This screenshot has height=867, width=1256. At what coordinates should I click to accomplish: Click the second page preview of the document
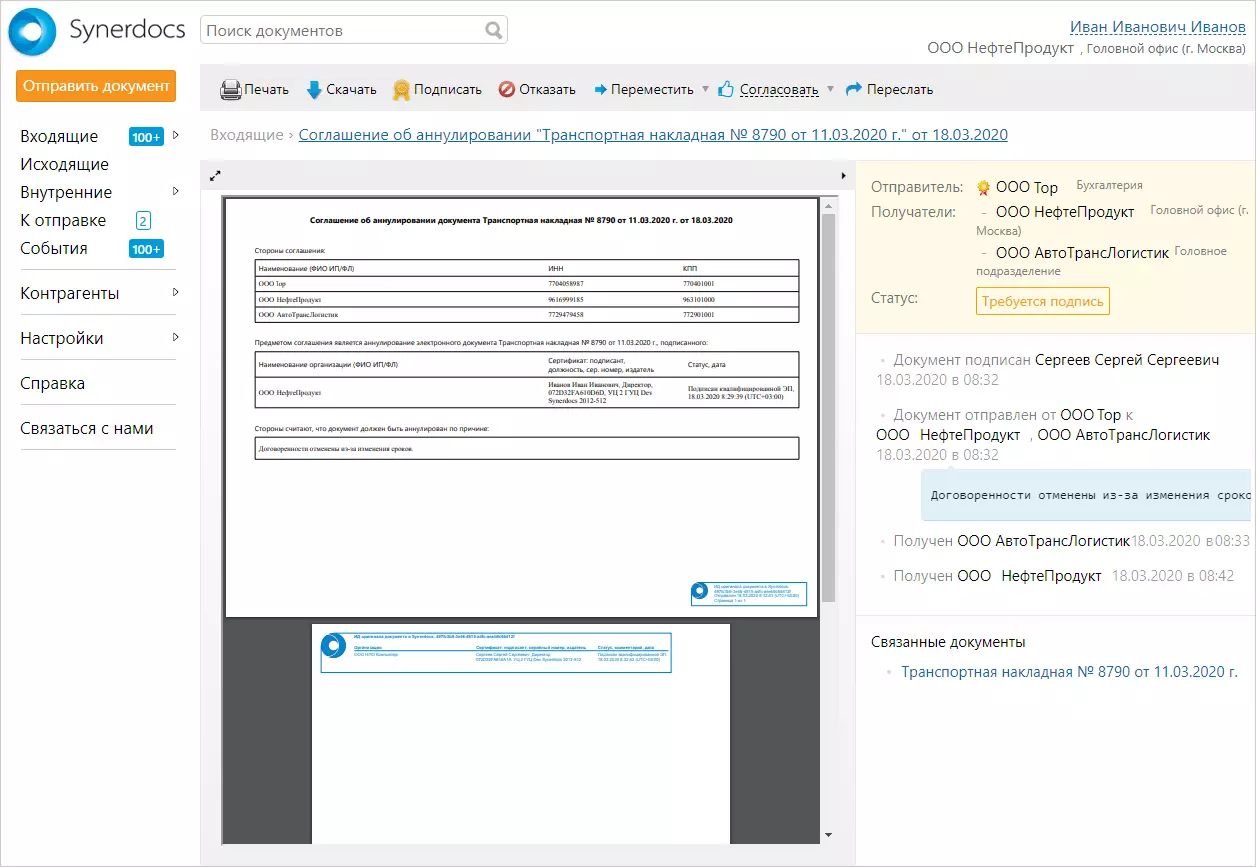[521, 733]
